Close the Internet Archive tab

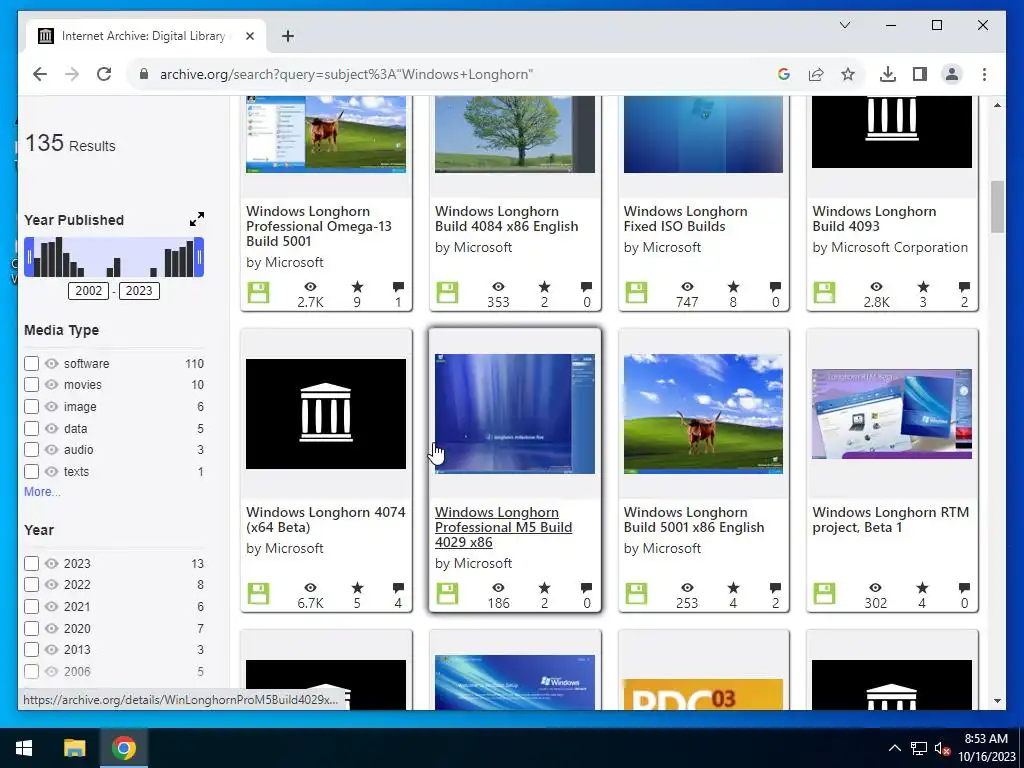249,36
